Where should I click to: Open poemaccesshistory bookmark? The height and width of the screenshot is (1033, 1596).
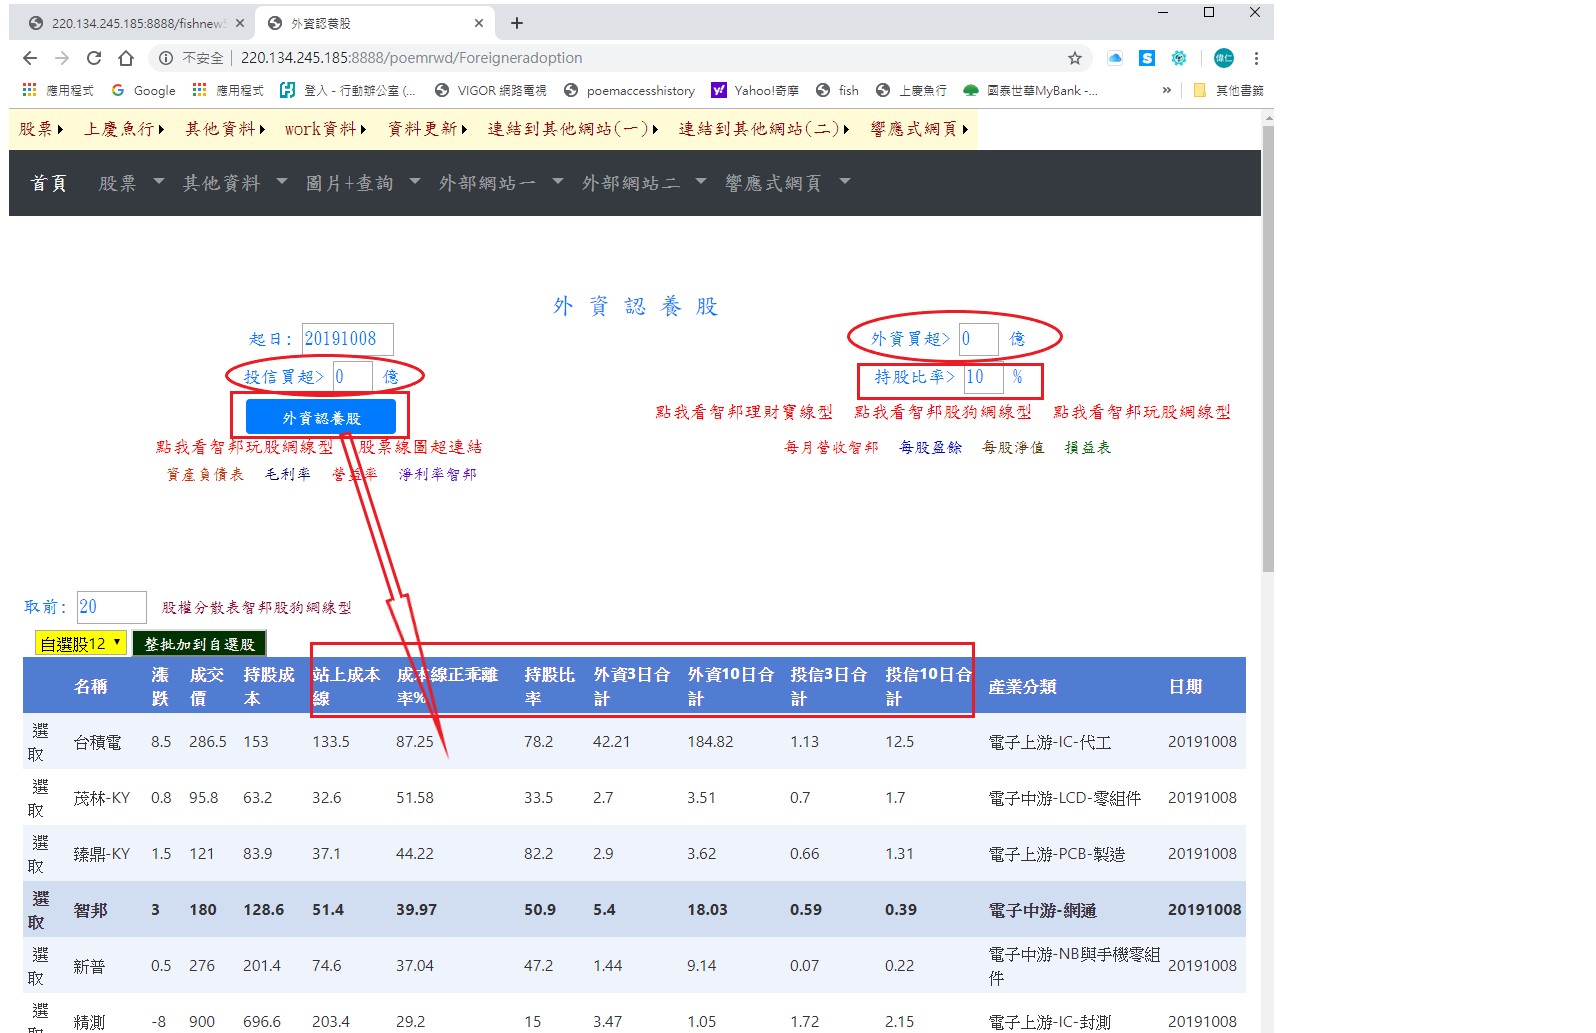tap(630, 90)
